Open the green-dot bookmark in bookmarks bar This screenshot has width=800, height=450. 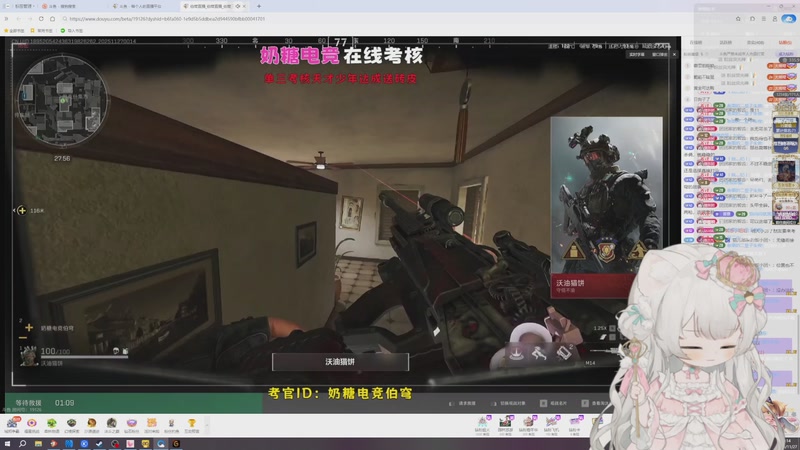click(x=71, y=31)
